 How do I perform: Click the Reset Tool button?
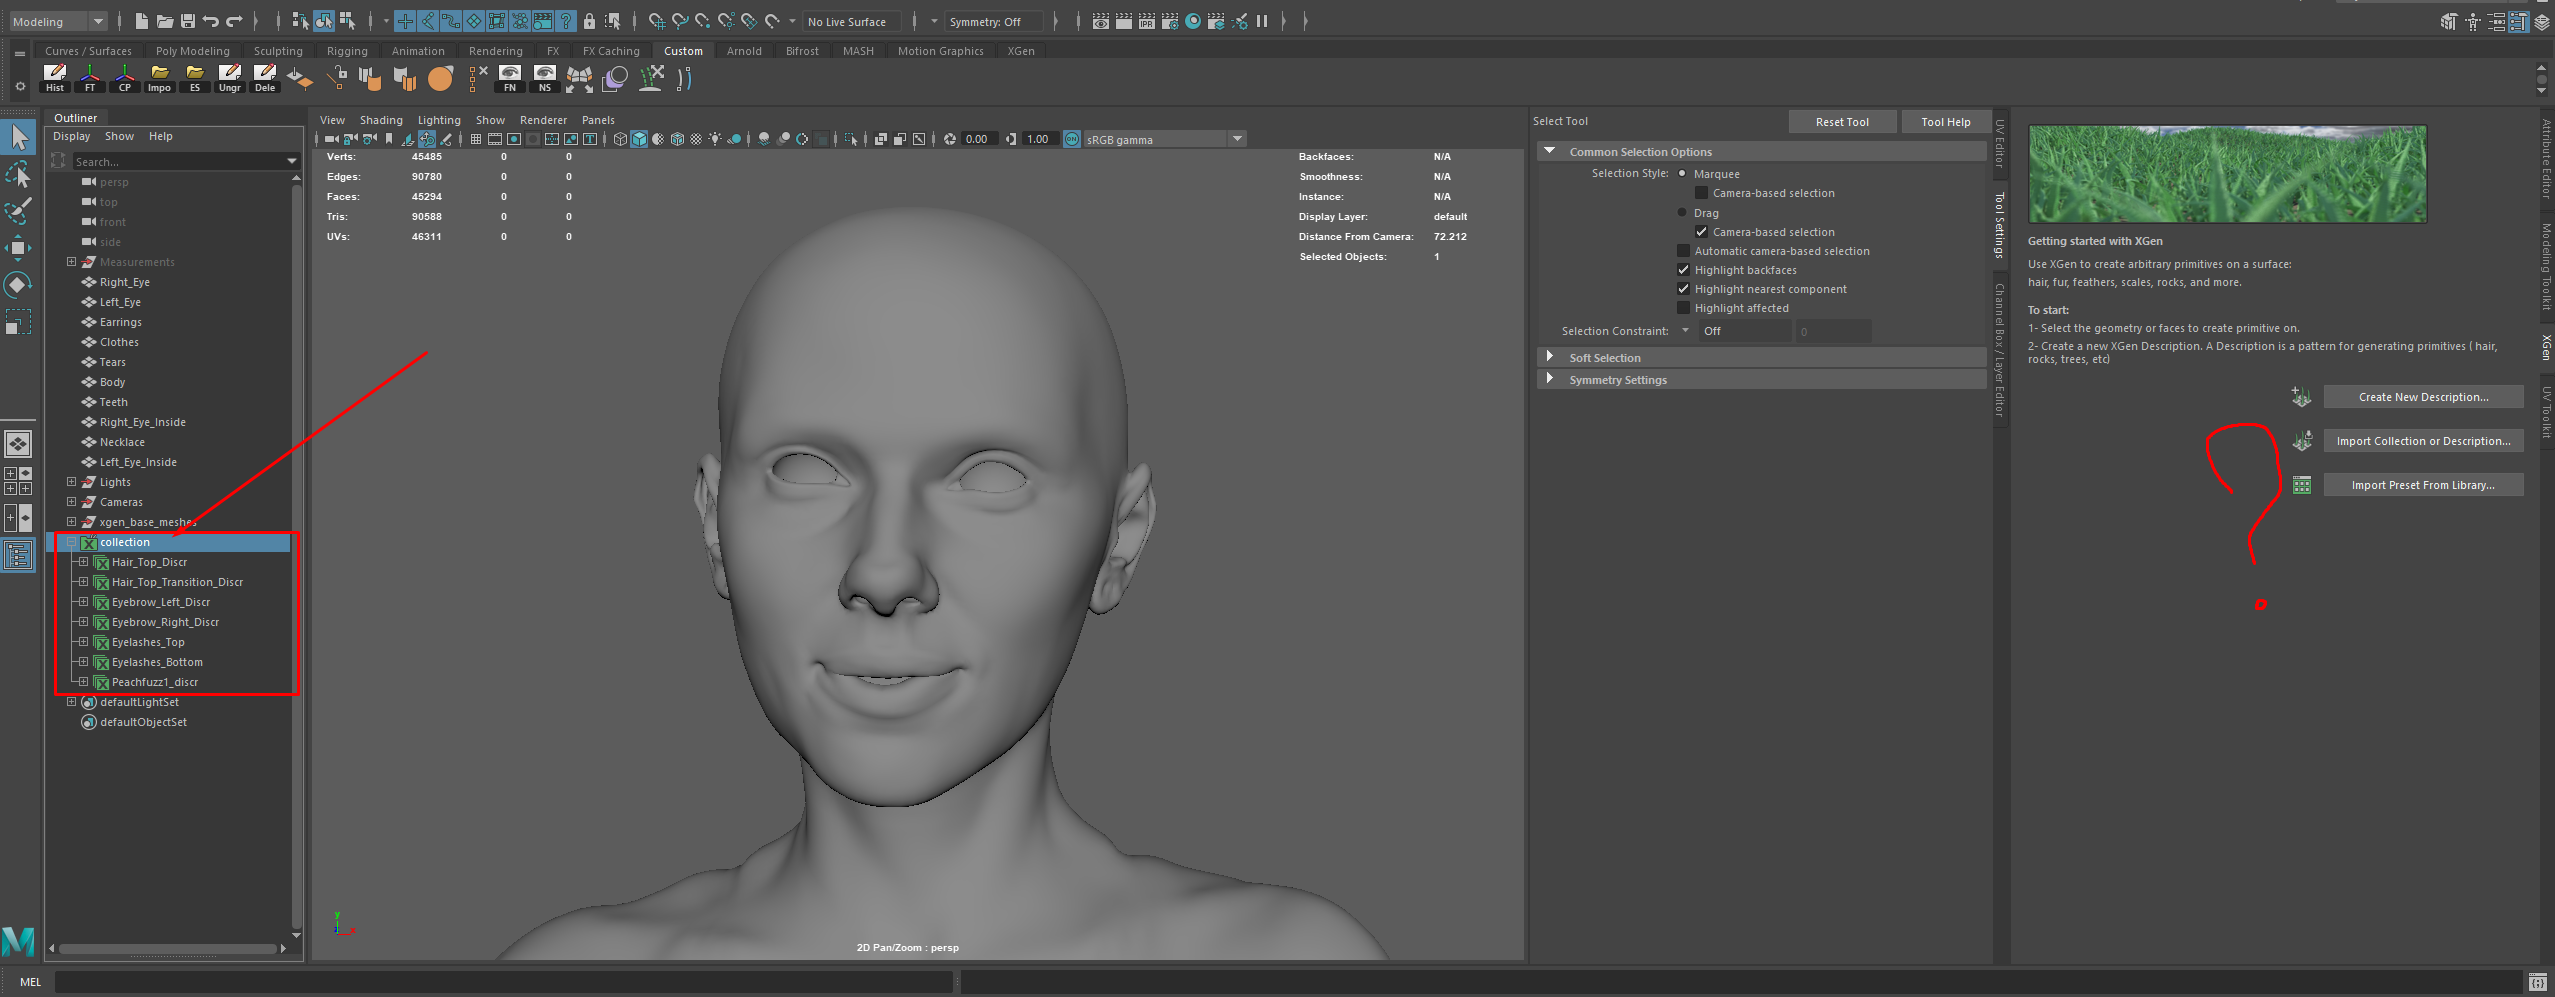click(1842, 122)
